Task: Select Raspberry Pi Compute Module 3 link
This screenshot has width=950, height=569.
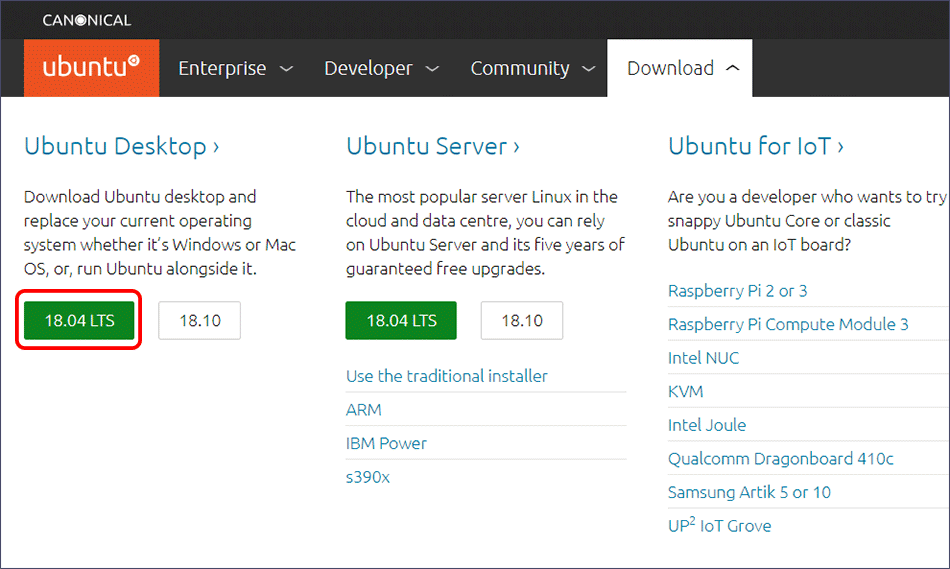Action: (x=788, y=324)
